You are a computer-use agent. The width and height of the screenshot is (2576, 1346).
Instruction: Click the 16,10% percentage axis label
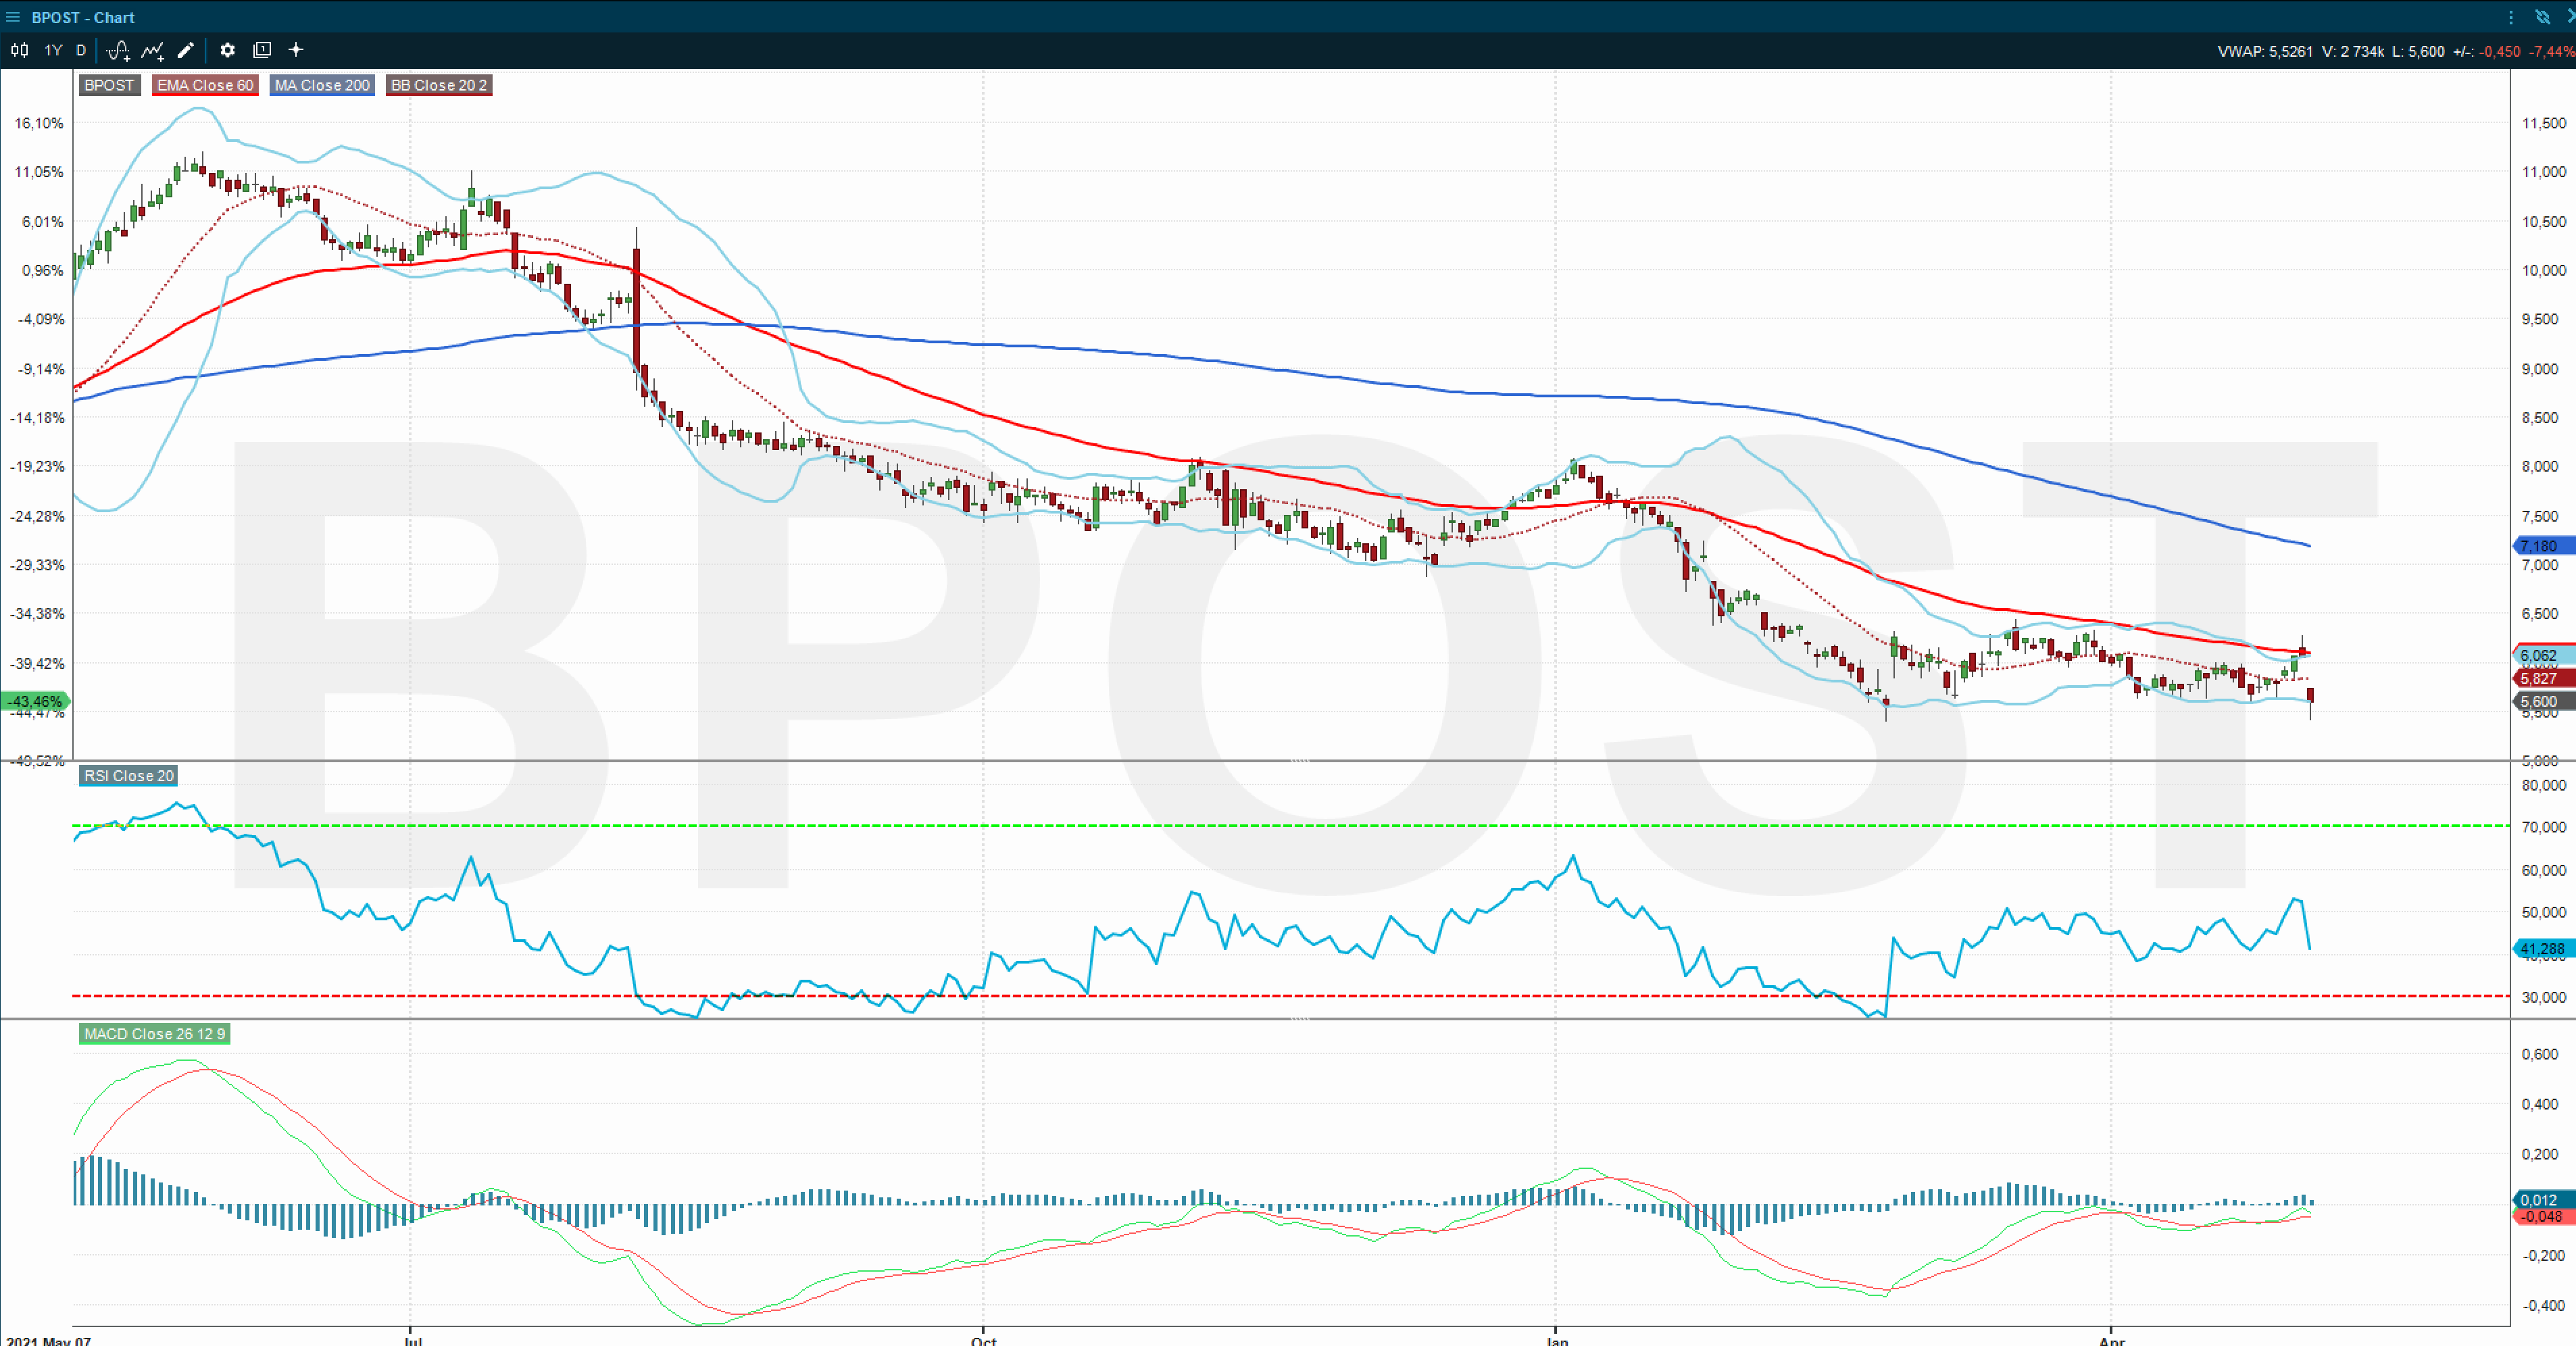[x=39, y=123]
